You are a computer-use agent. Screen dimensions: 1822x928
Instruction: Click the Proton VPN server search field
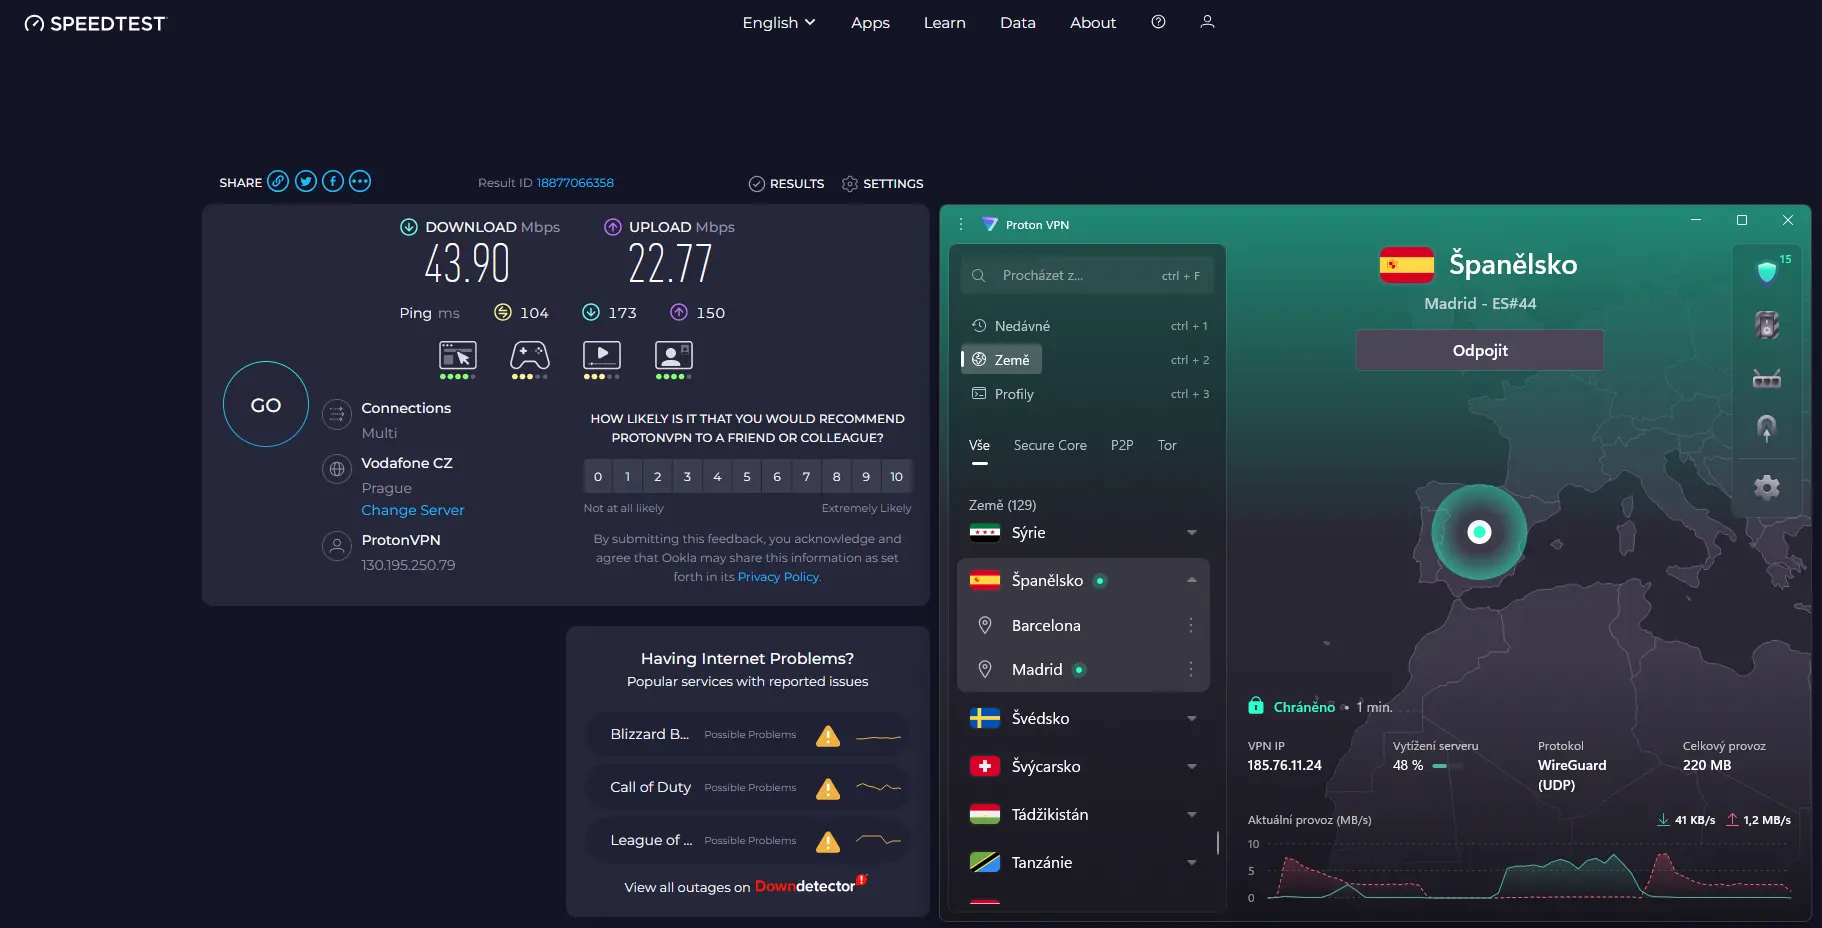click(x=1087, y=274)
